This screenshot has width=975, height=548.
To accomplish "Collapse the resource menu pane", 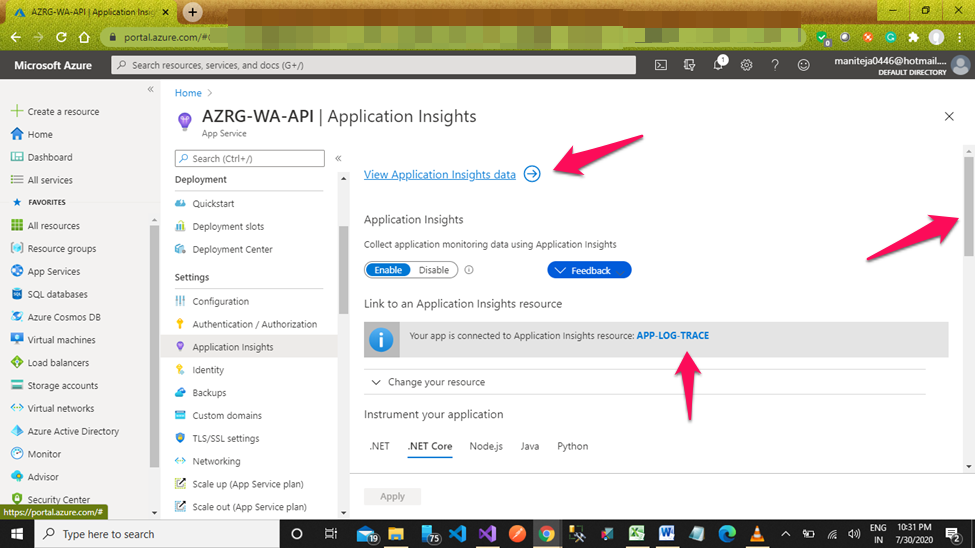I will (338, 159).
